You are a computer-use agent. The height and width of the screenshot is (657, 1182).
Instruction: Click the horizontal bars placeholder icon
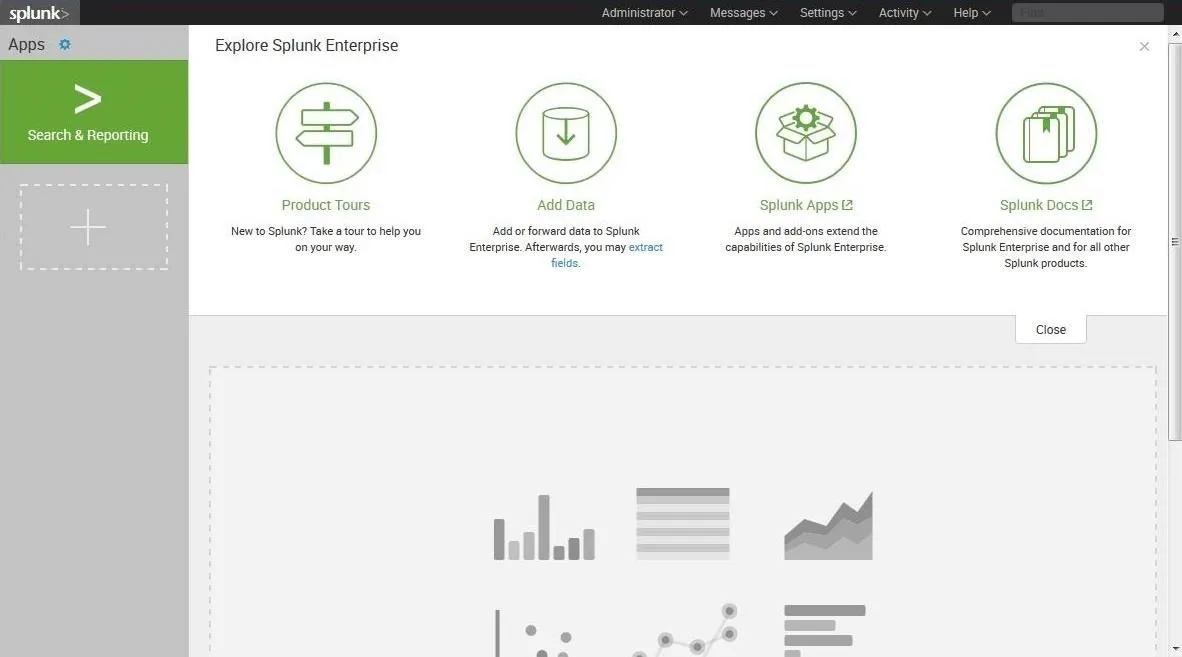point(825,631)
